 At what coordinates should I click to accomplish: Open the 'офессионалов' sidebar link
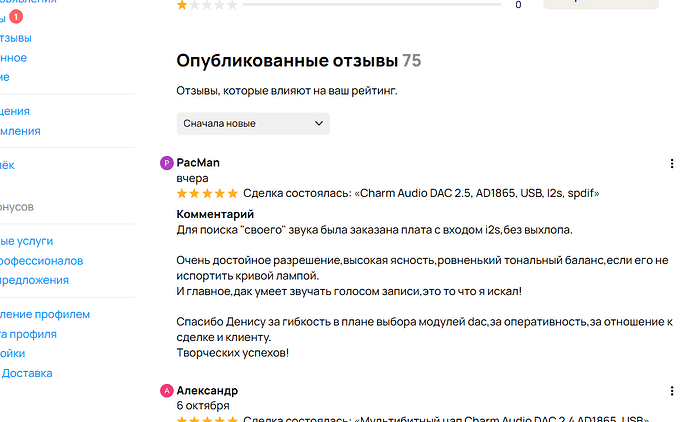(41, 261)
